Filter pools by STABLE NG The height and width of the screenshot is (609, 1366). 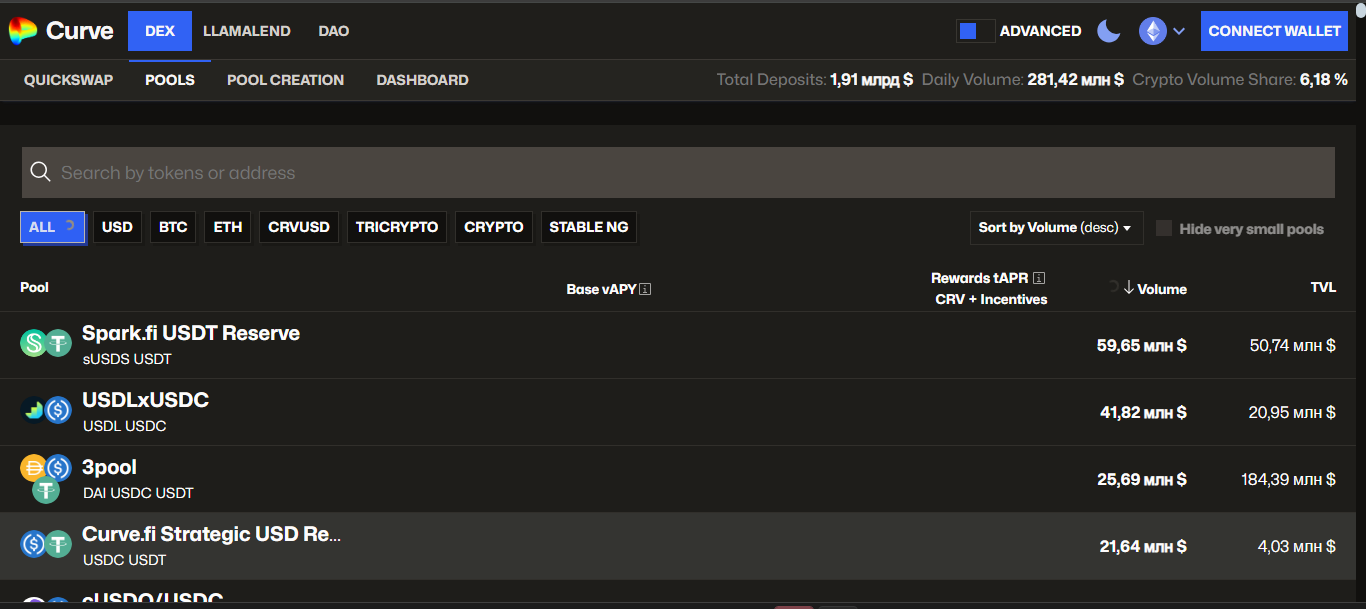[x=589, y=227]
